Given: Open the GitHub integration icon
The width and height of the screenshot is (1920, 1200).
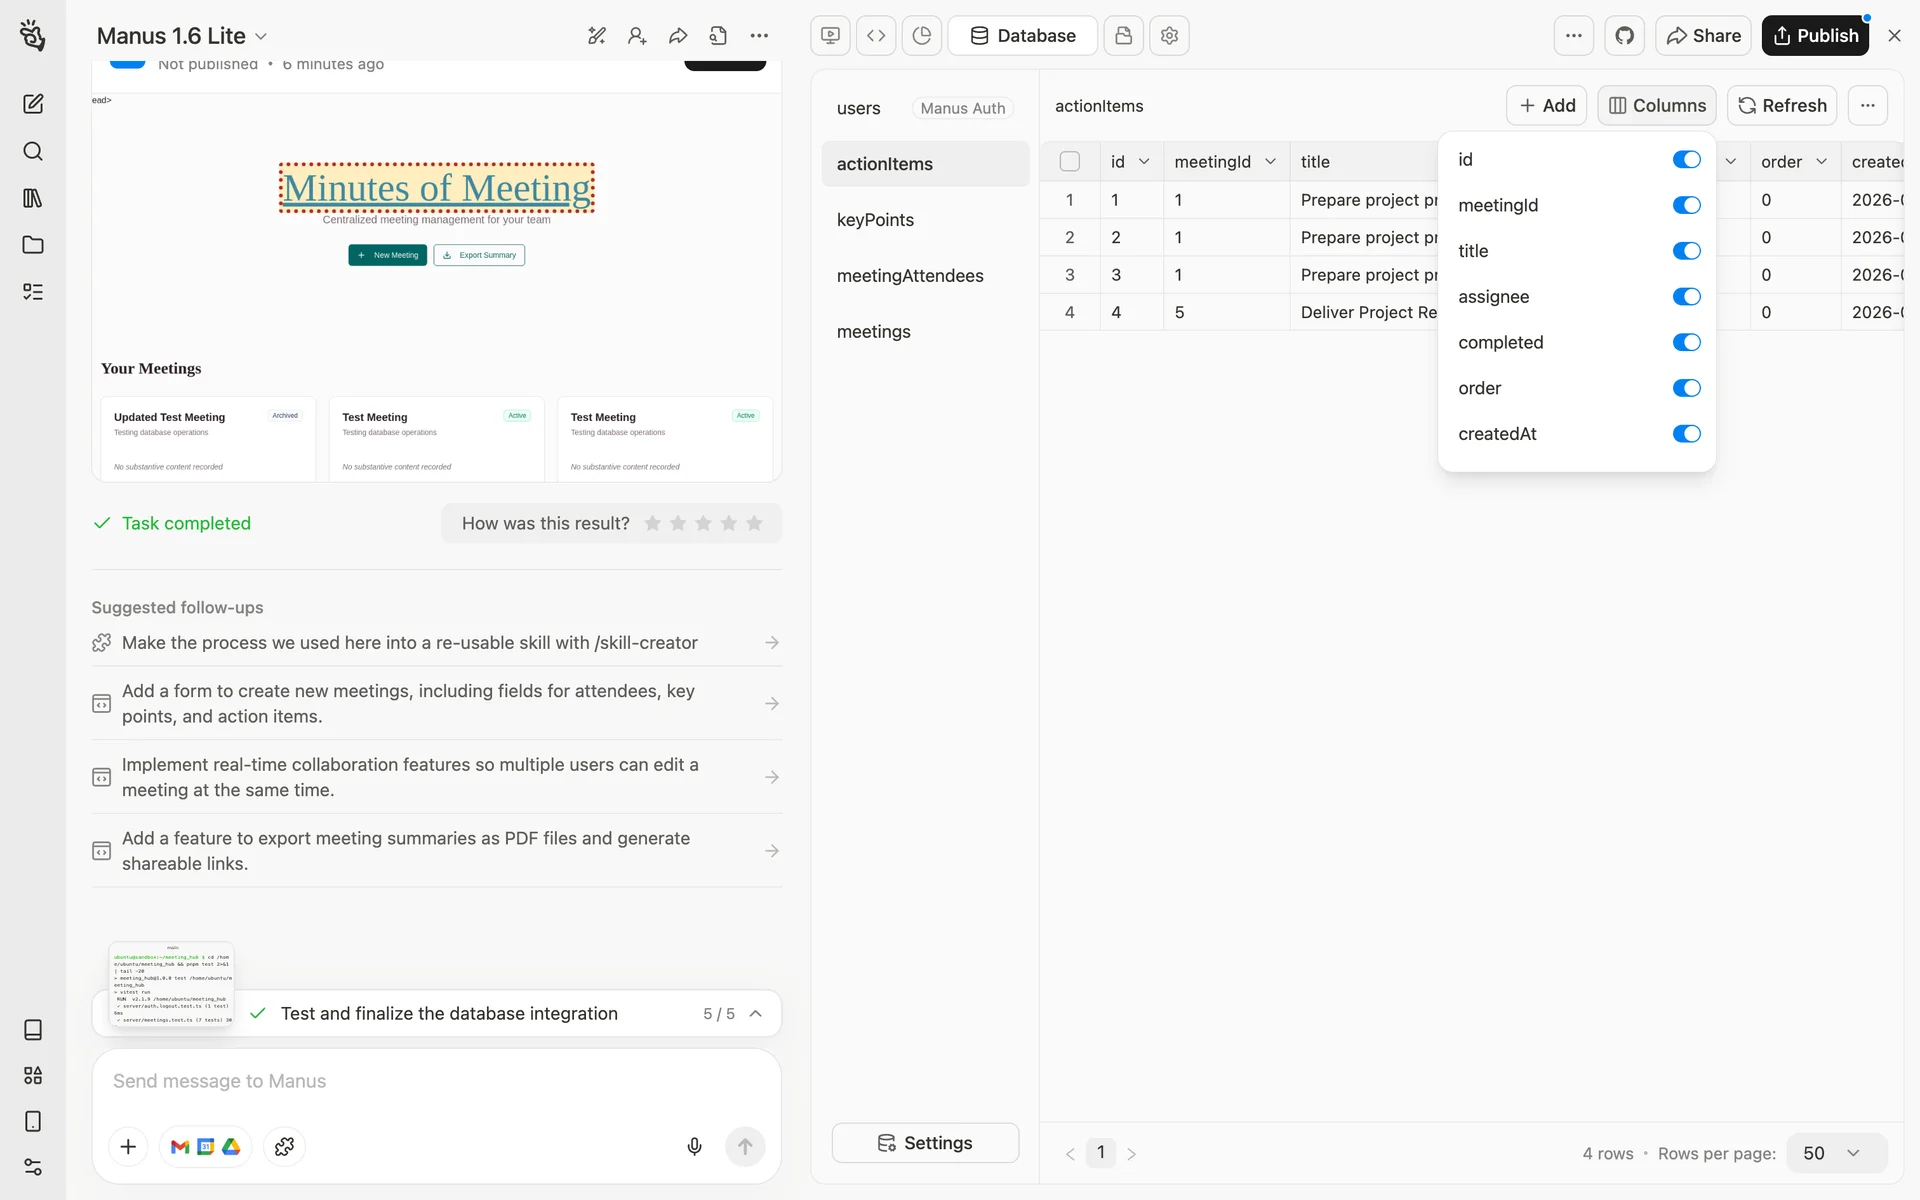Looking at the screenshot, I should click(1625, 36).
